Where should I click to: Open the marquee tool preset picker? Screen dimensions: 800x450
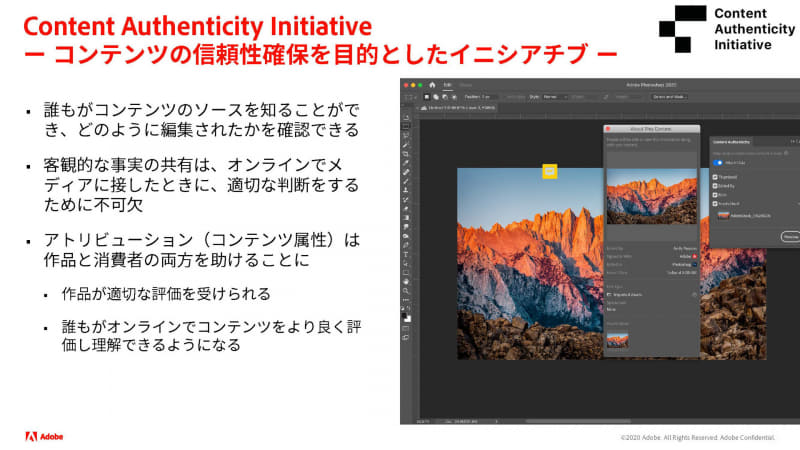(410, 97)
